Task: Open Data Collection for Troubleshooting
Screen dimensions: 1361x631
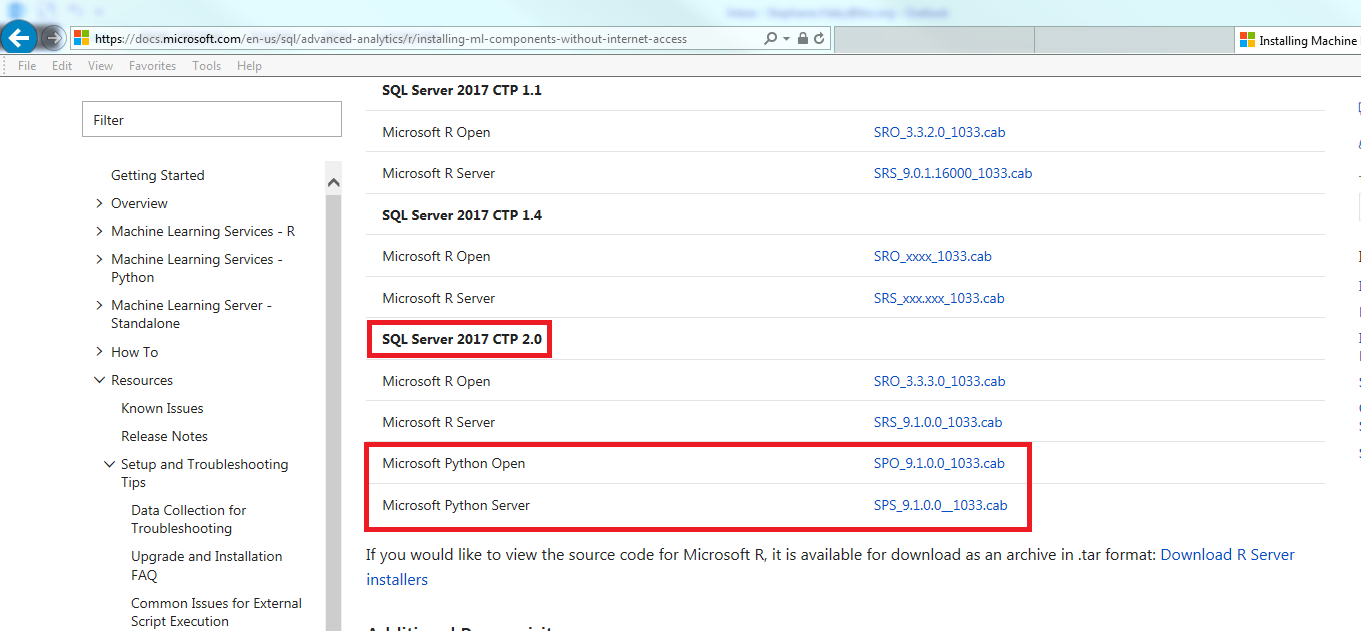Action: pos(188,519)
